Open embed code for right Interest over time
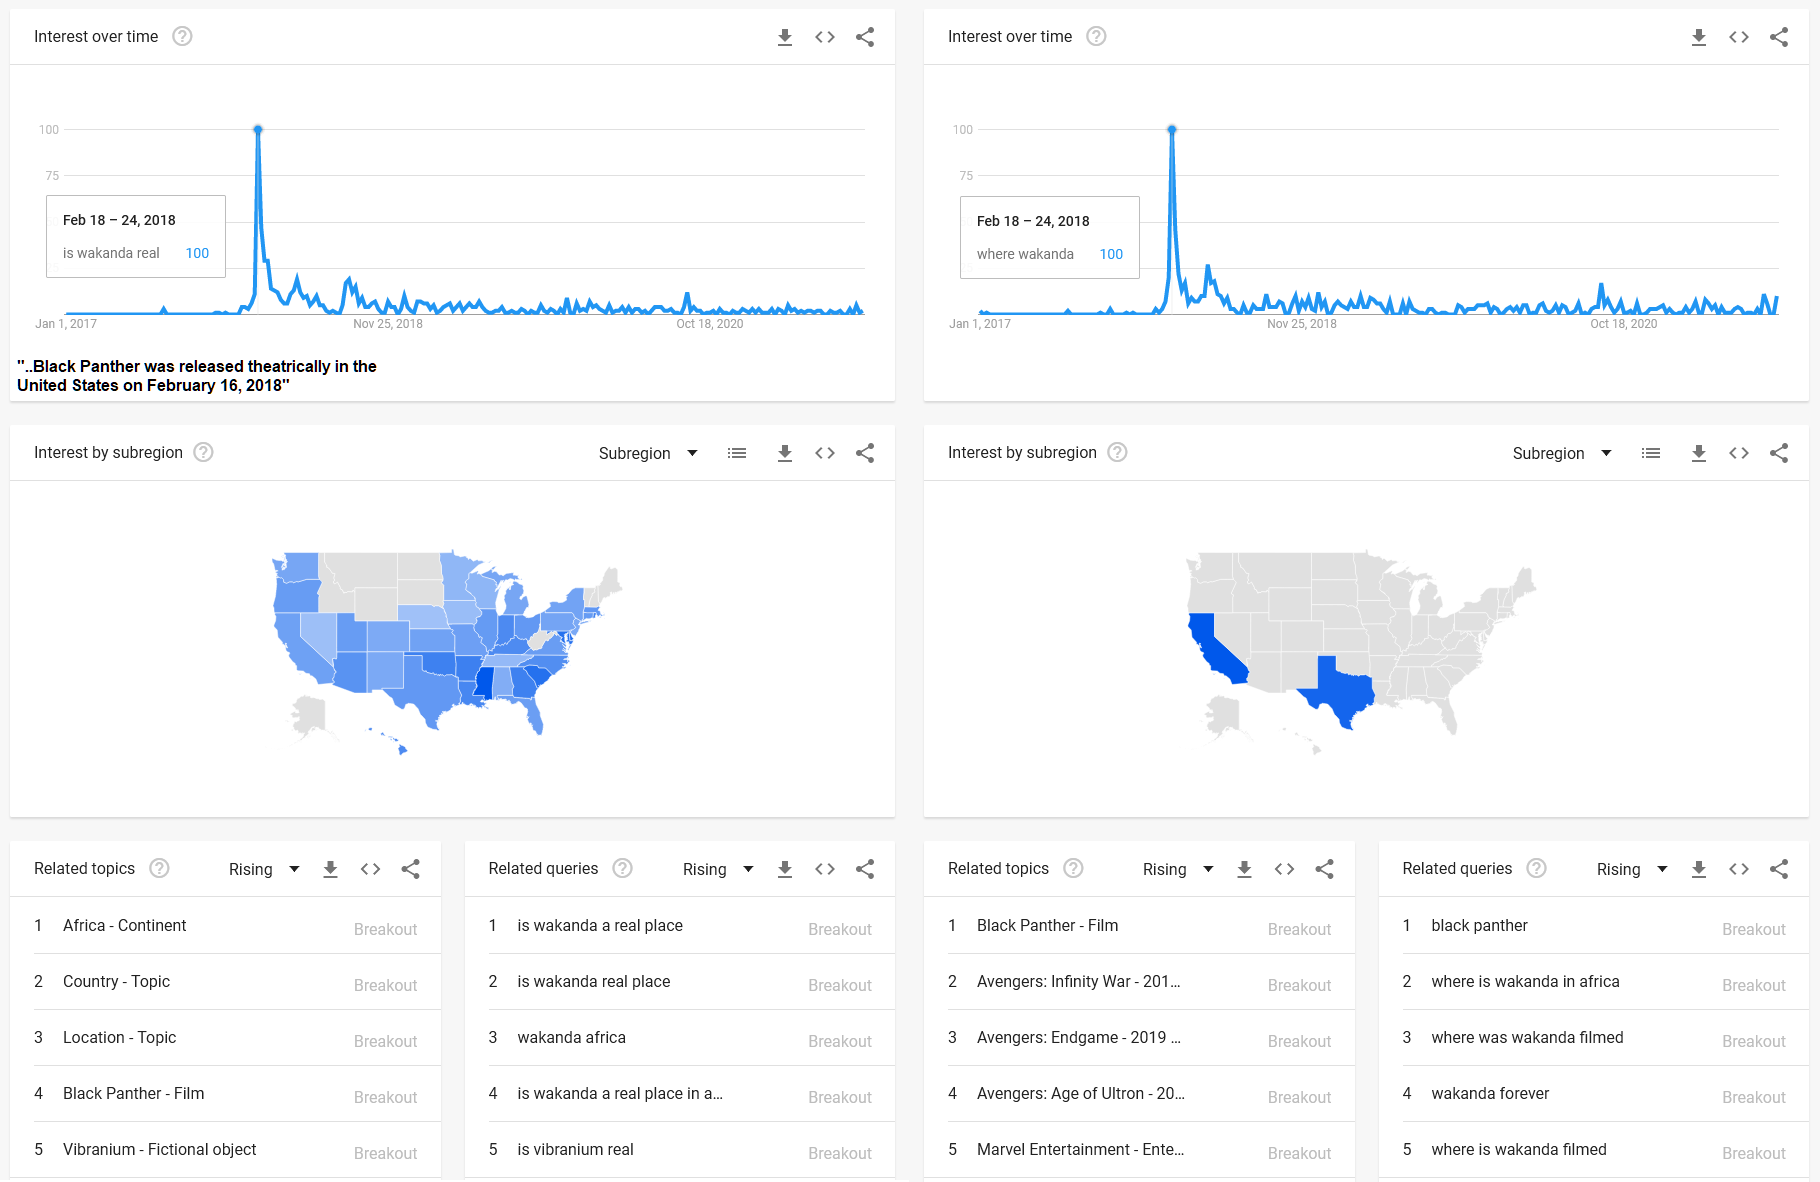The width and height of the screenshot is (1820, 1182). click(x=1739, y=37)
